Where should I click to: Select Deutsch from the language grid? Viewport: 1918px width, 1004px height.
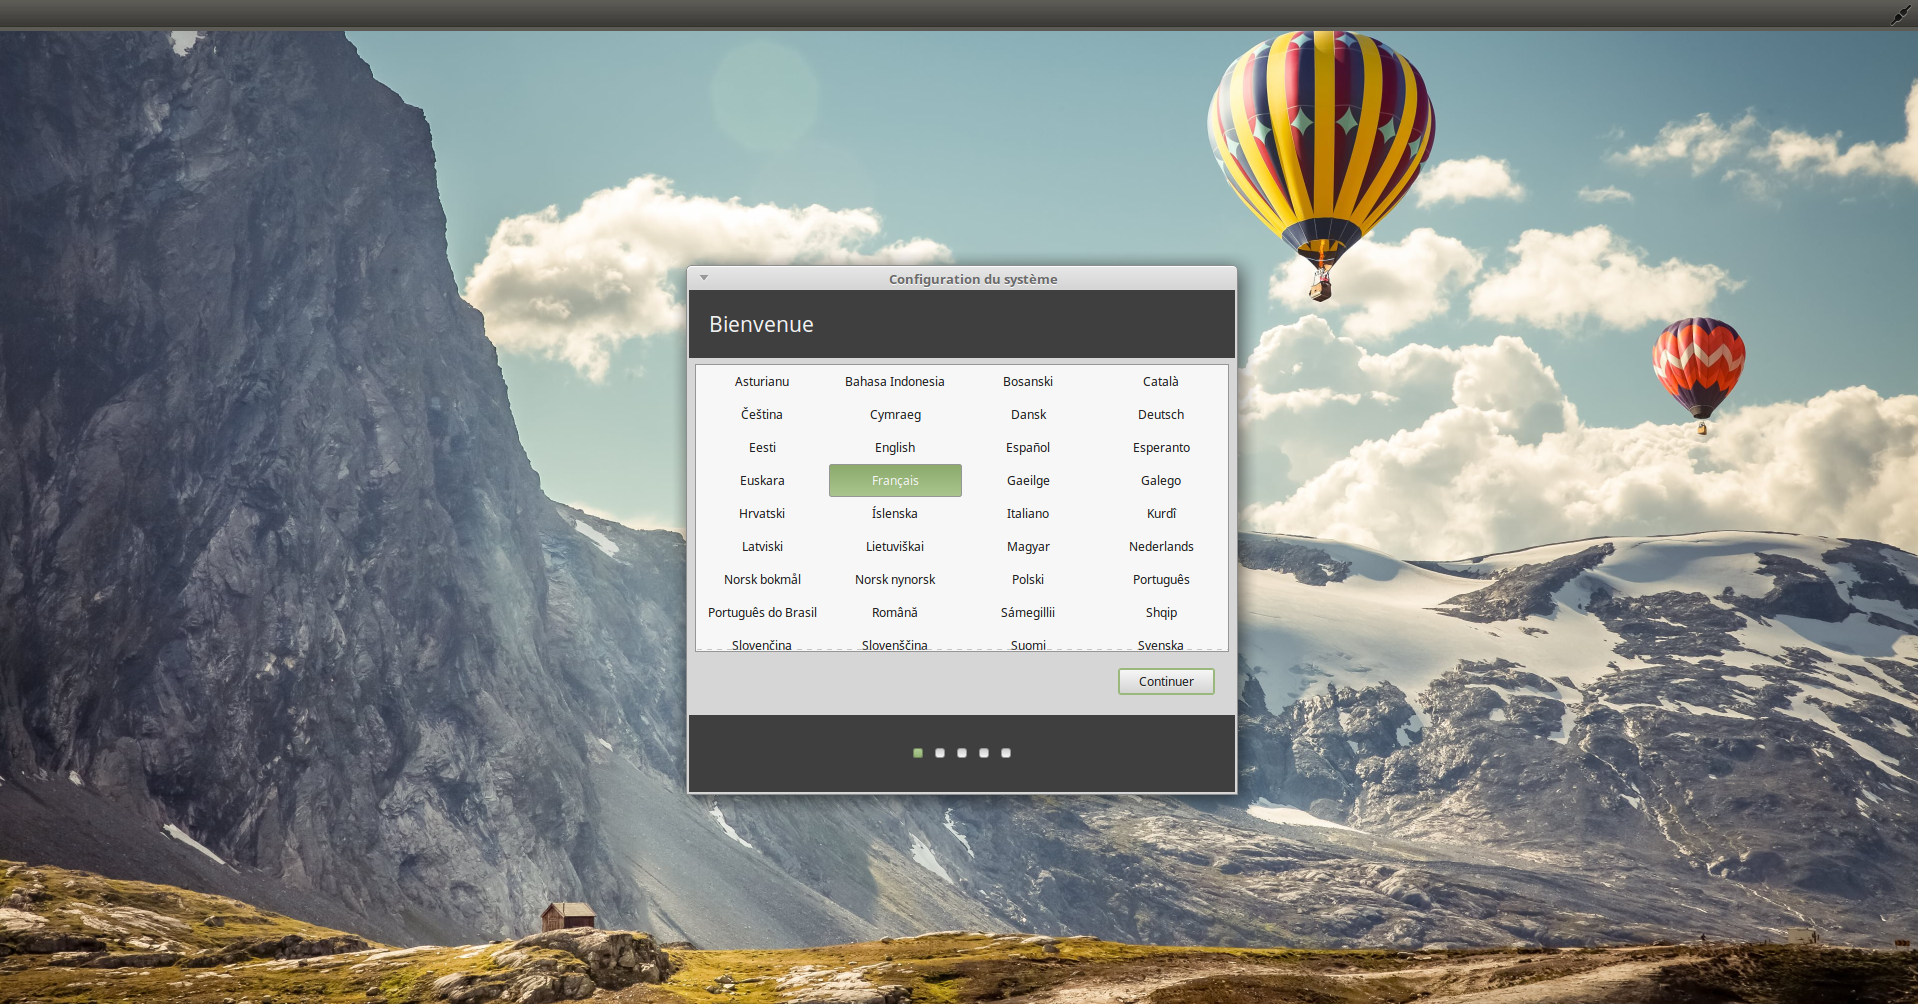click(x=1160, y=415)
